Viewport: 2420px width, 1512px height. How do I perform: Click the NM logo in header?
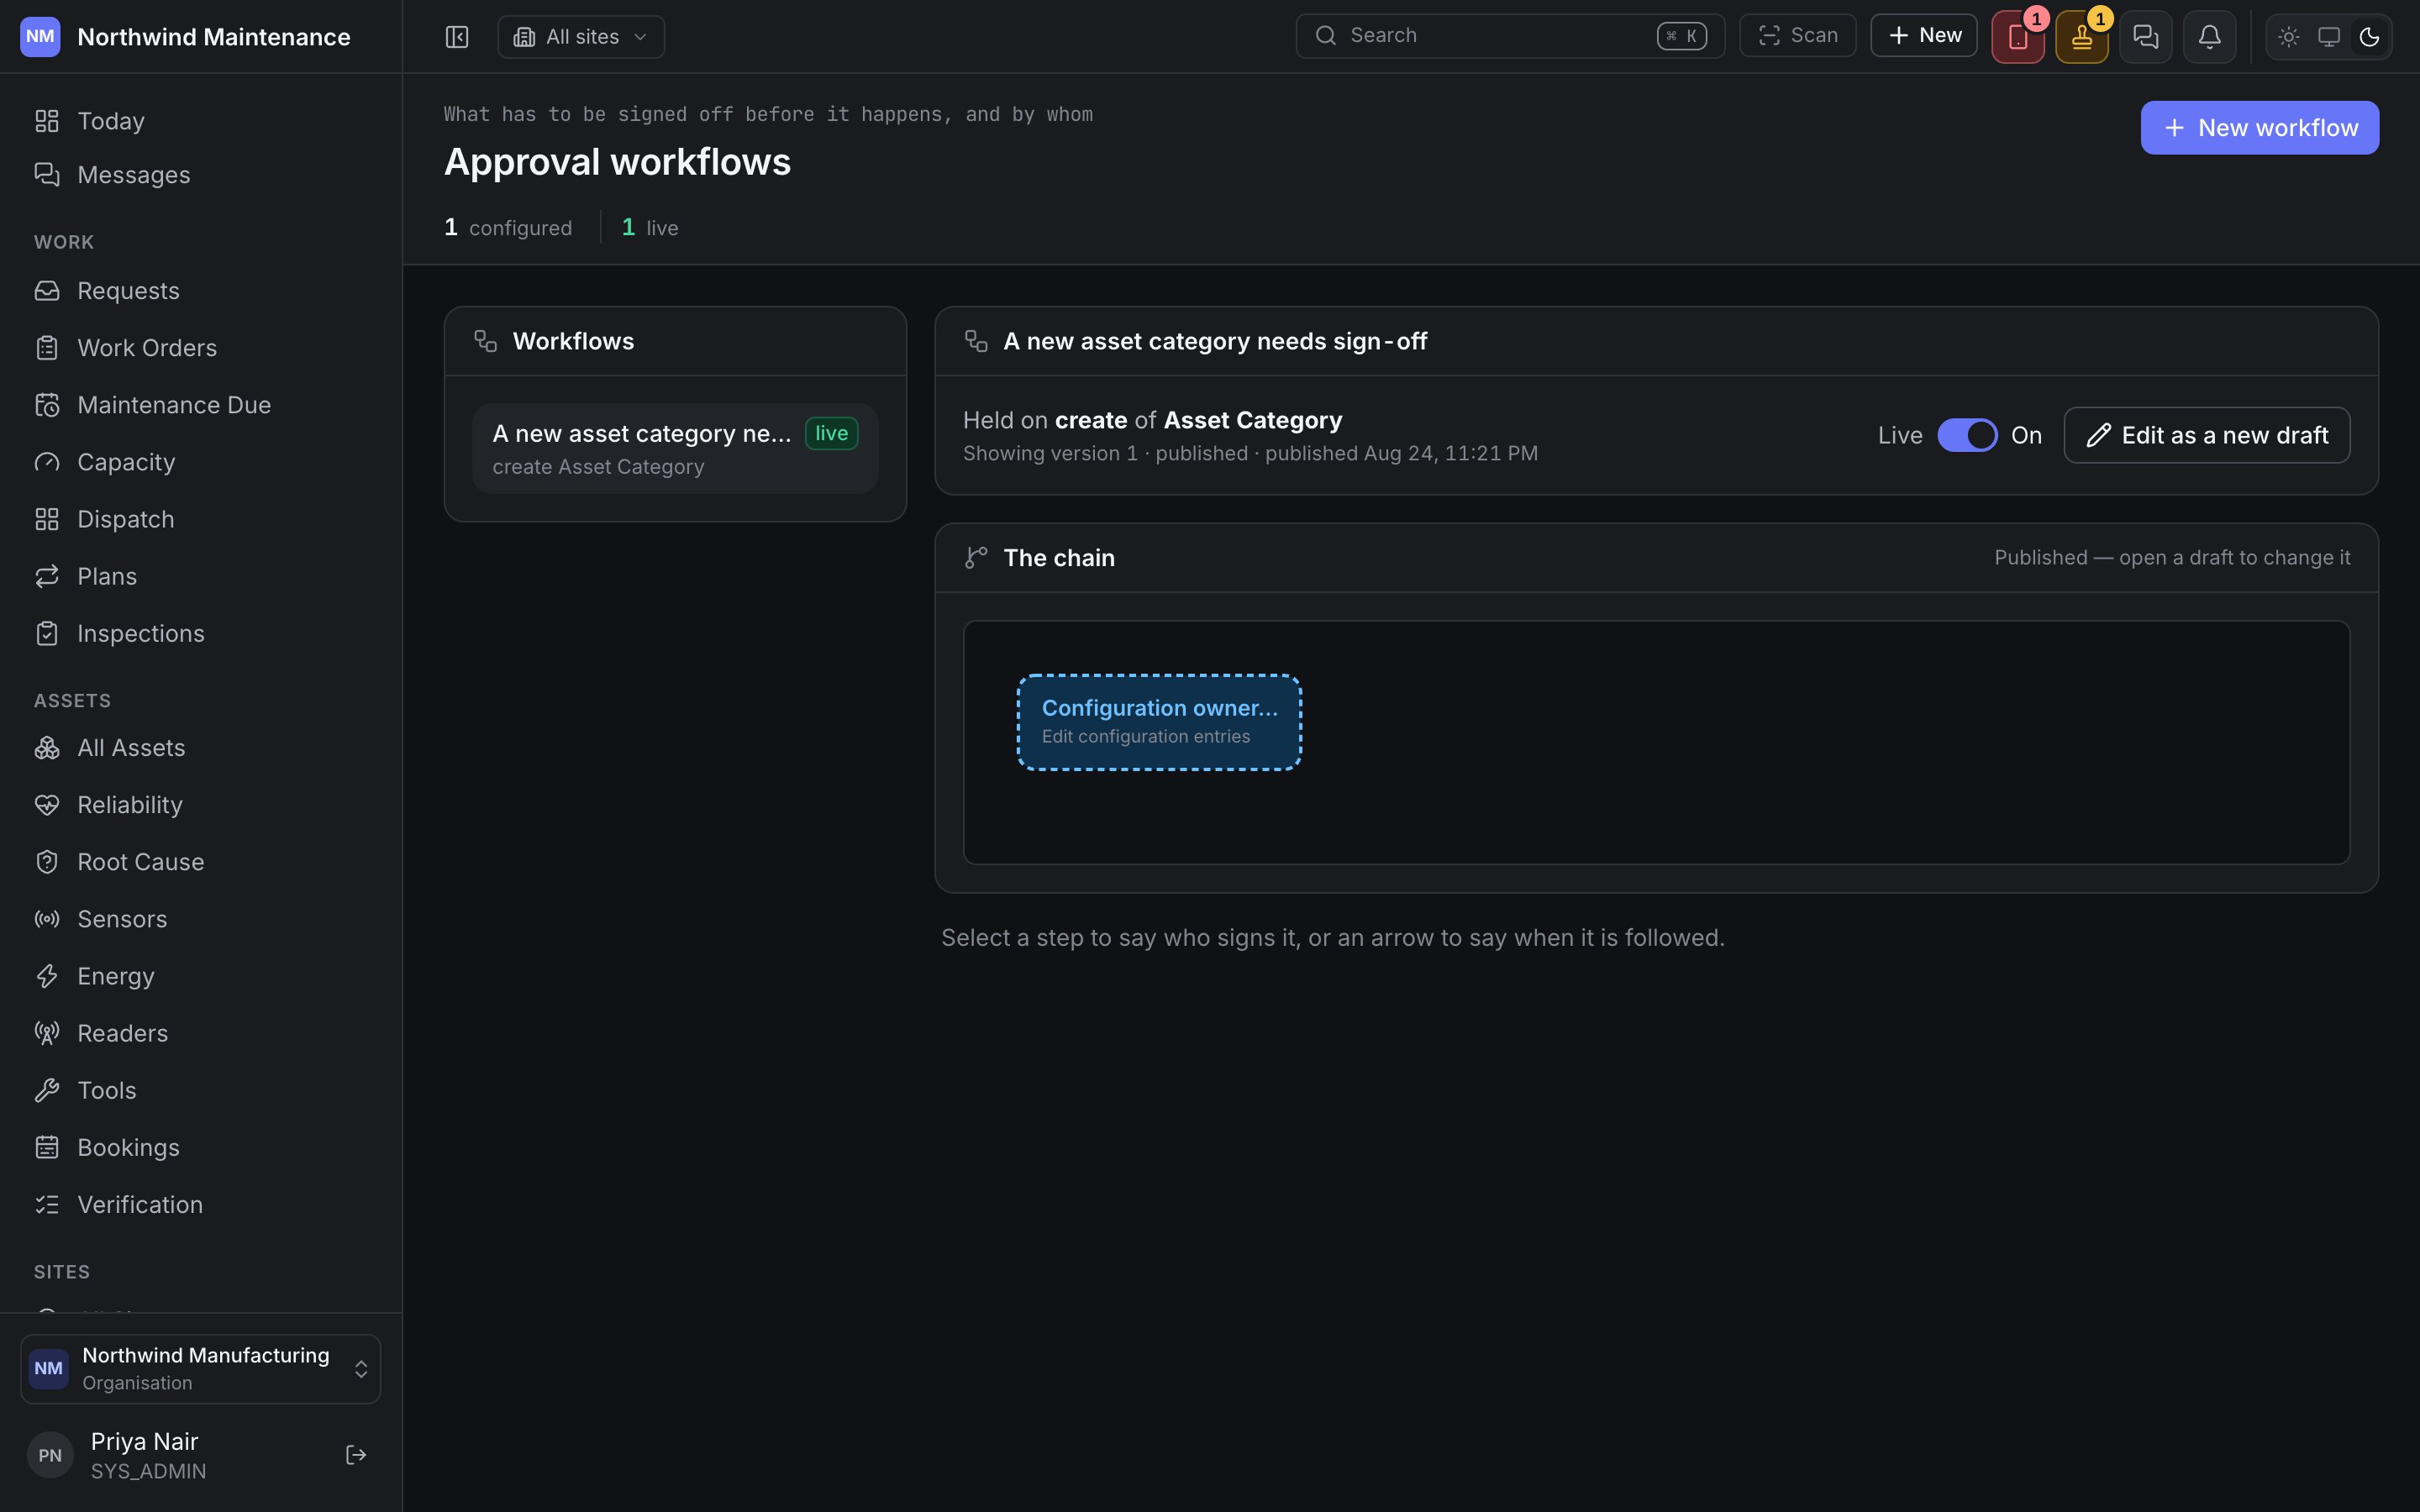pos(40,37)
